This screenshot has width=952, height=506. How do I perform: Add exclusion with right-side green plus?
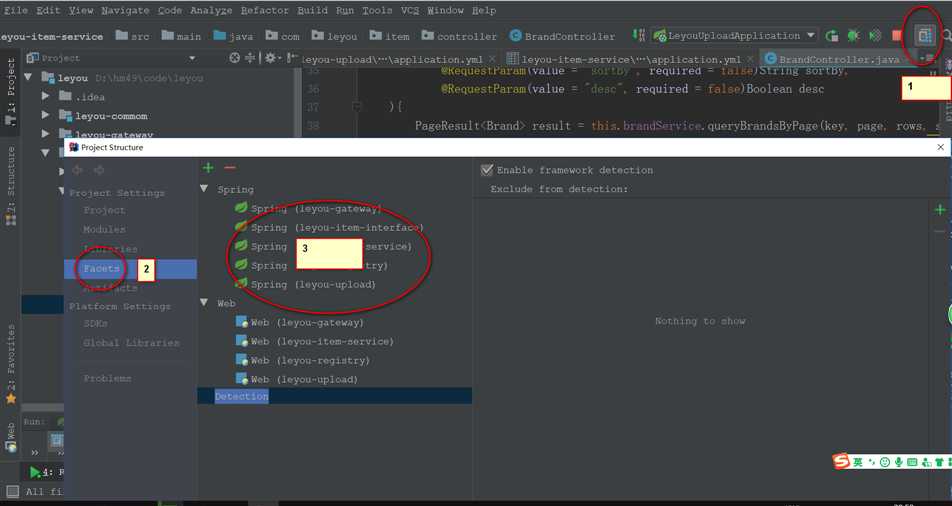click(x=940, y=210)
